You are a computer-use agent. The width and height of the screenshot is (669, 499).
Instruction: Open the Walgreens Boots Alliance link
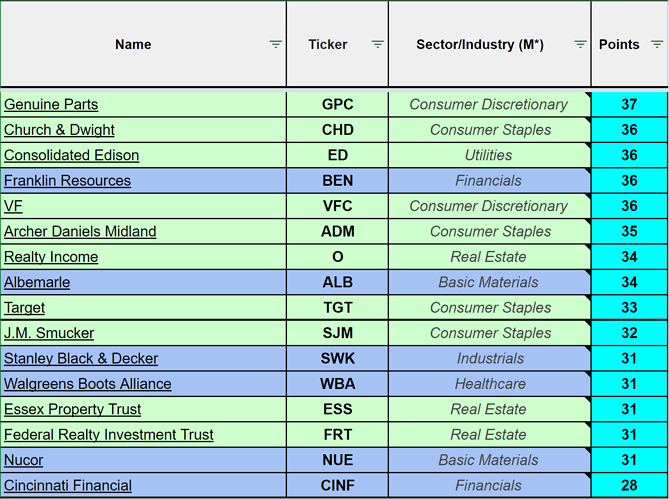tap(87, 384)
